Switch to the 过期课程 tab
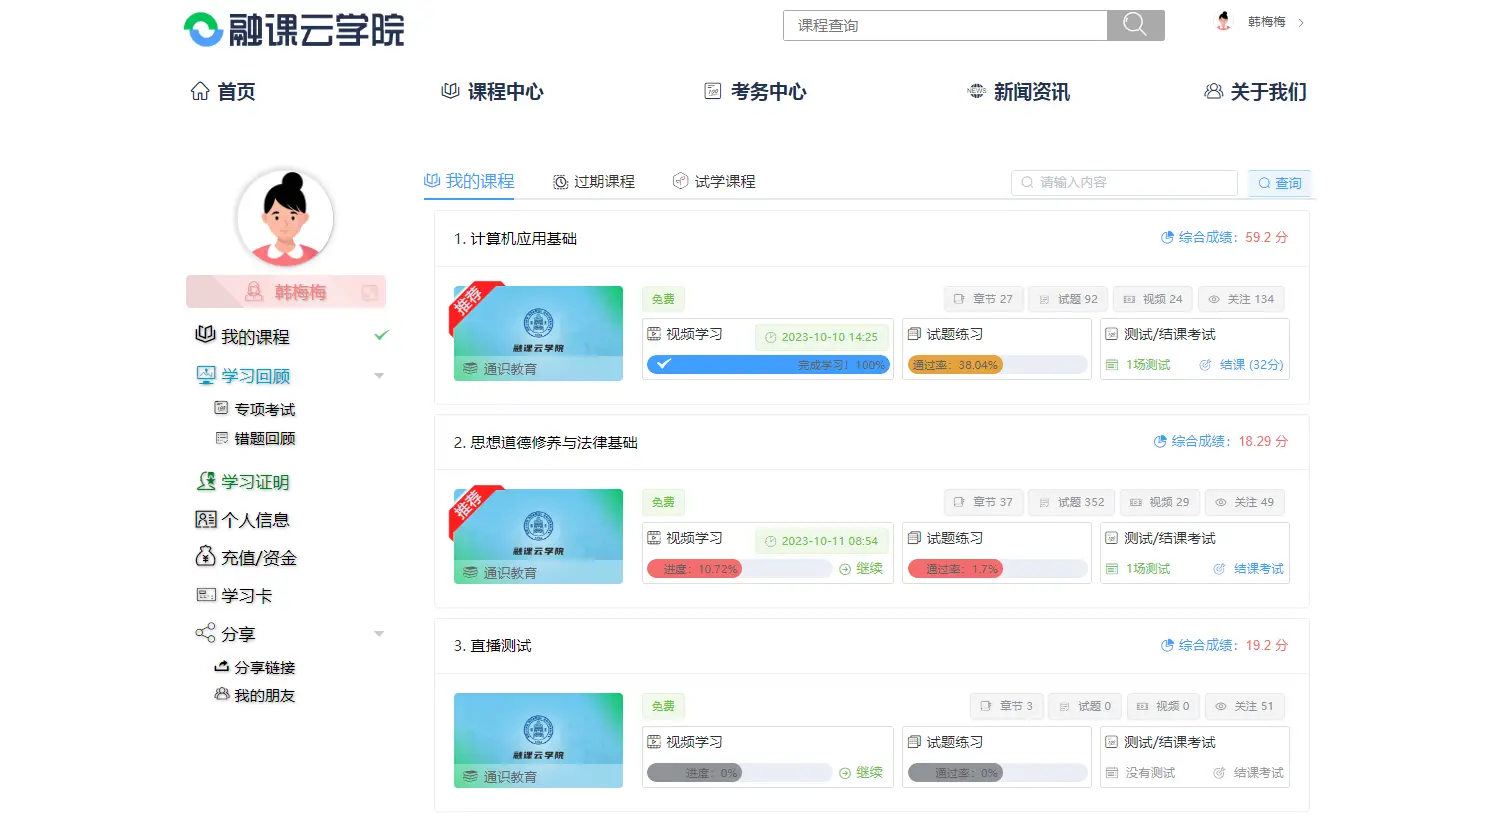The height and width of the screenshot is (819, 1500). [x=594, y=182]
